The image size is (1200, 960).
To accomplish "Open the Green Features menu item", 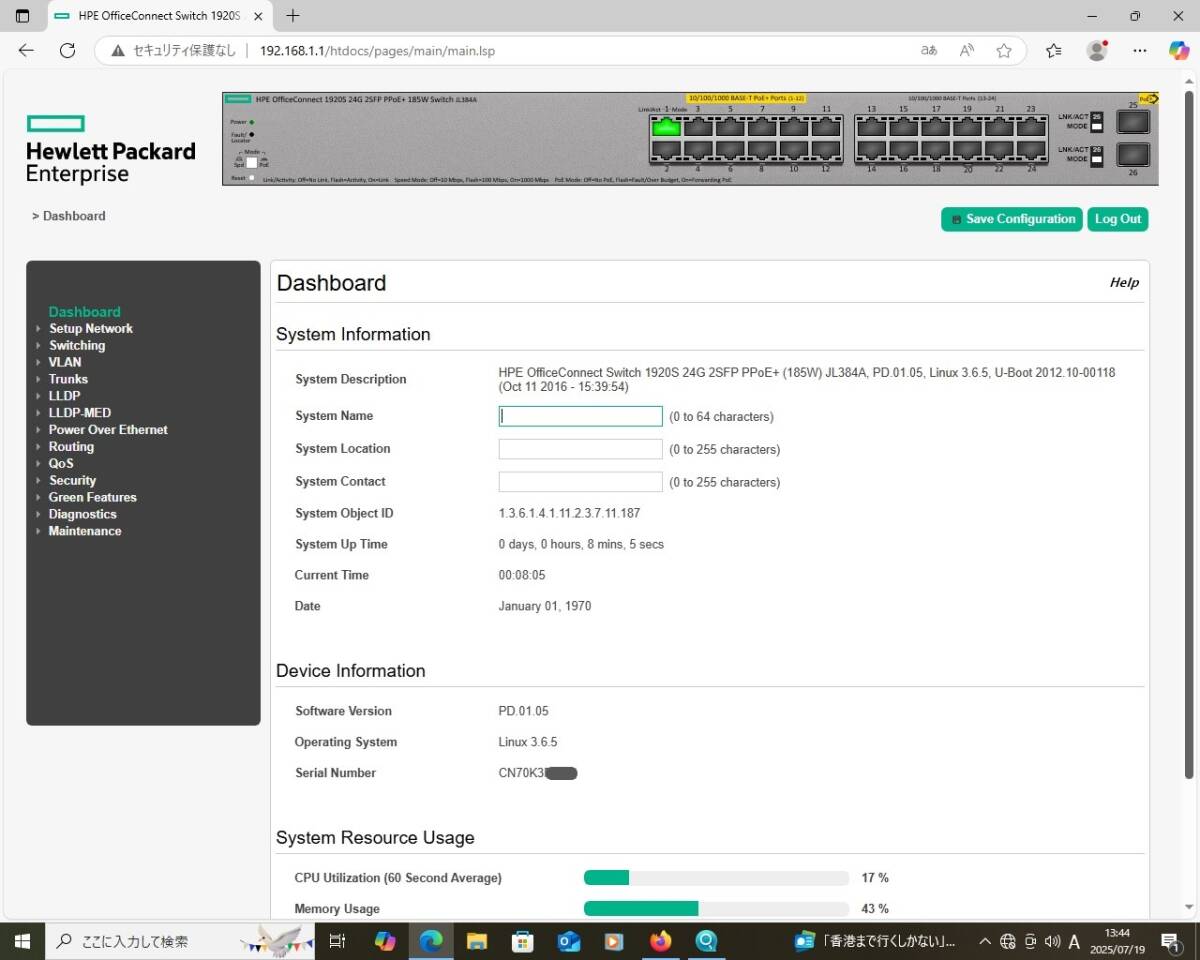I will click(x=92, y=497).
